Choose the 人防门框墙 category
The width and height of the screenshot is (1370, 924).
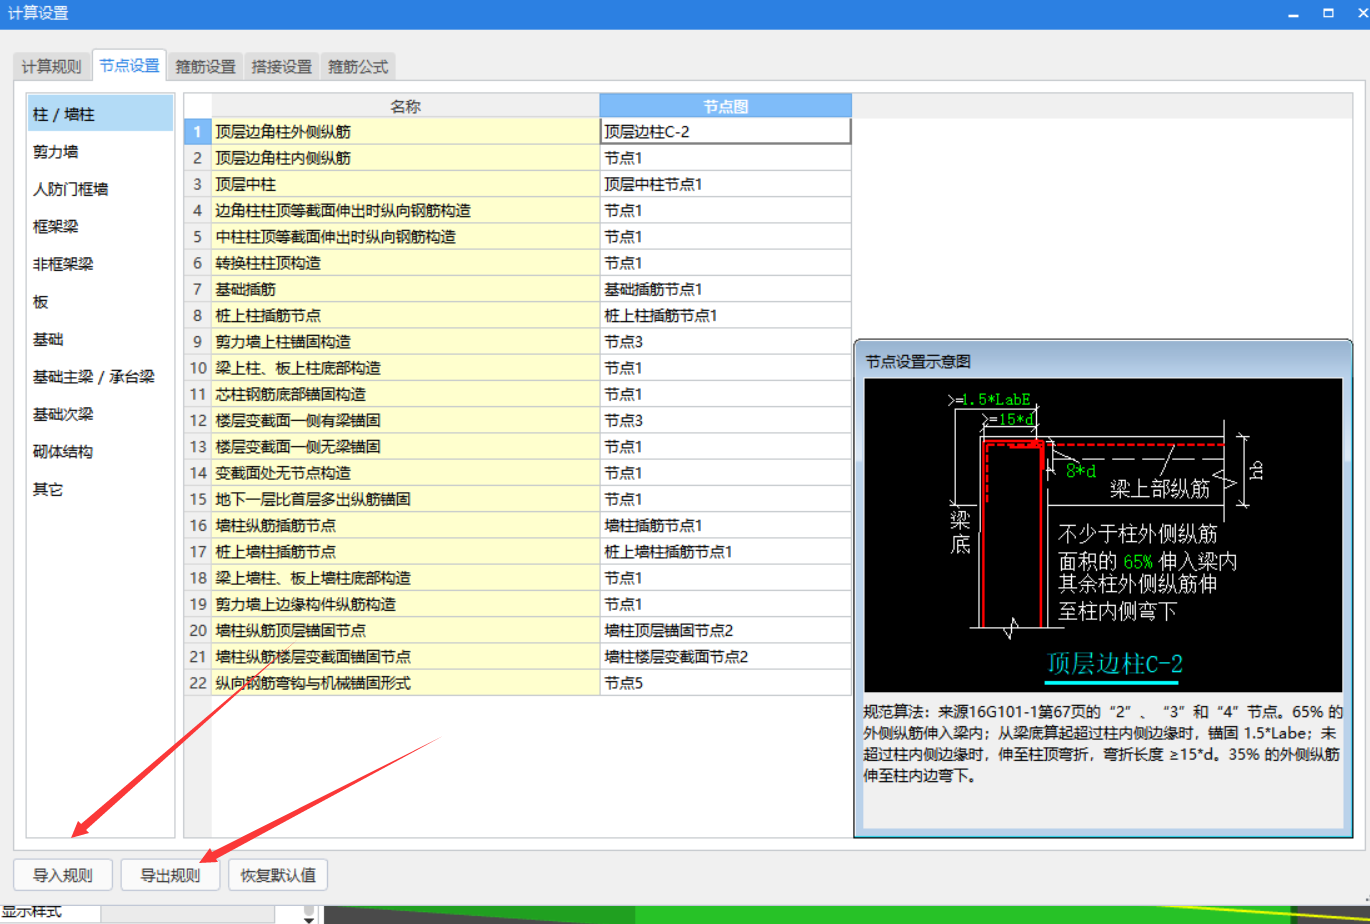[100, 189]
